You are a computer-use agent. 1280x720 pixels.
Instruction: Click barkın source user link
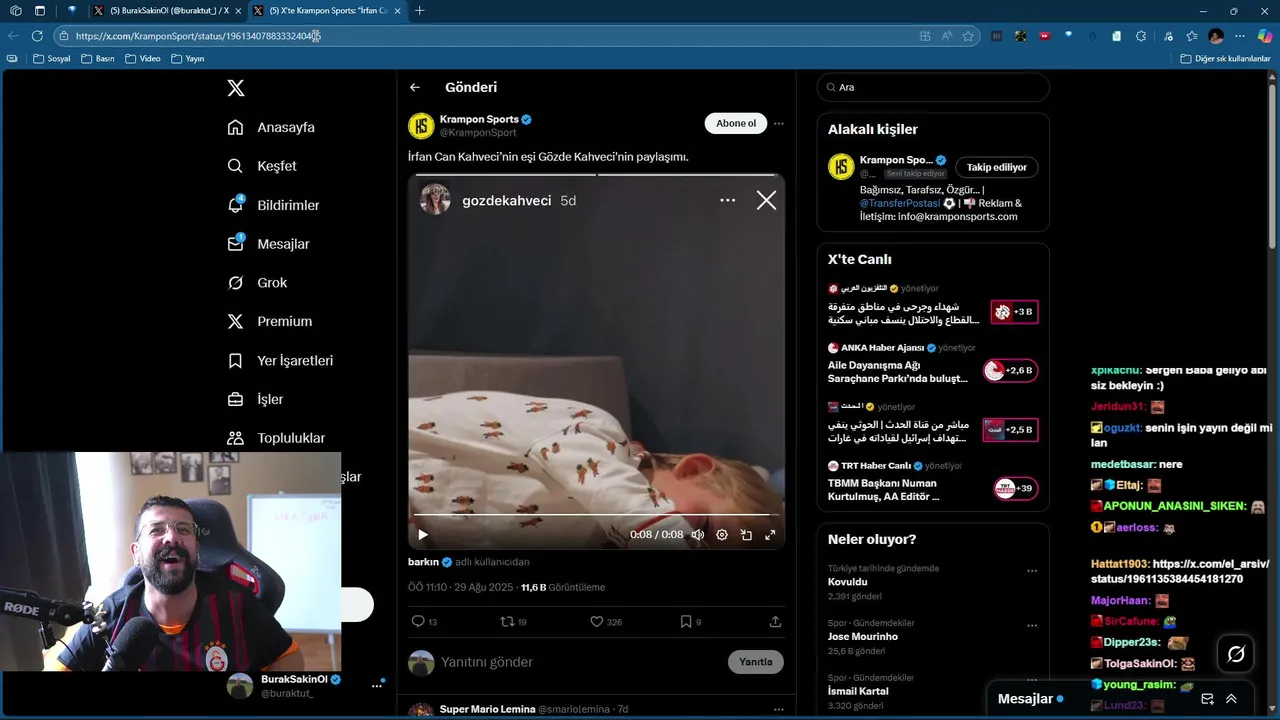[424, 562]
